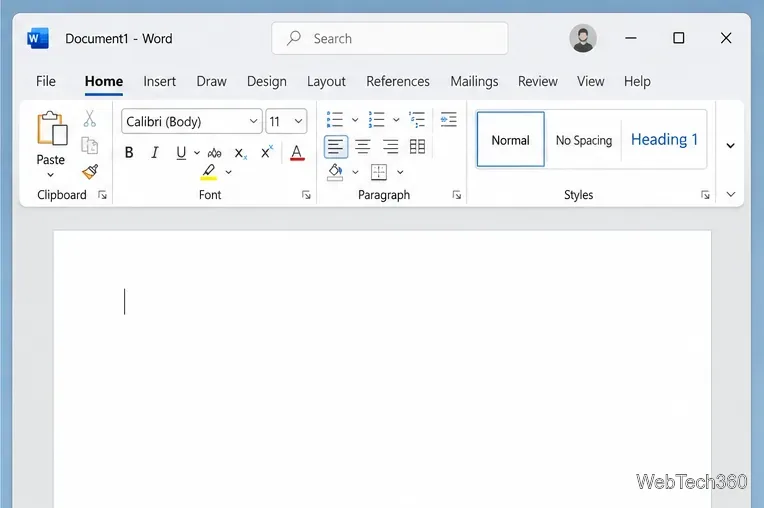Apply the Normal style
764x508 pixels.
511,139
